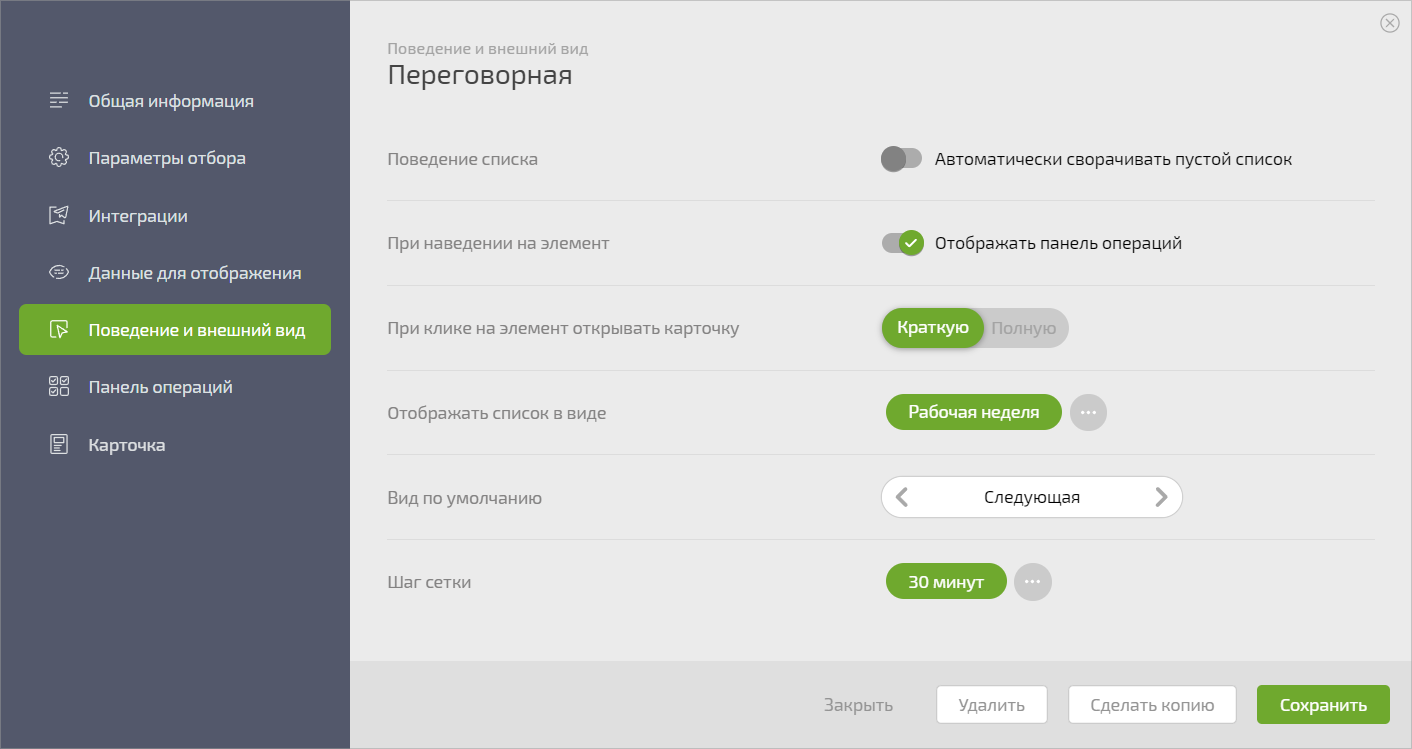
Task: Switch to the Интеграции section
Action: click(x=138, y=216)
